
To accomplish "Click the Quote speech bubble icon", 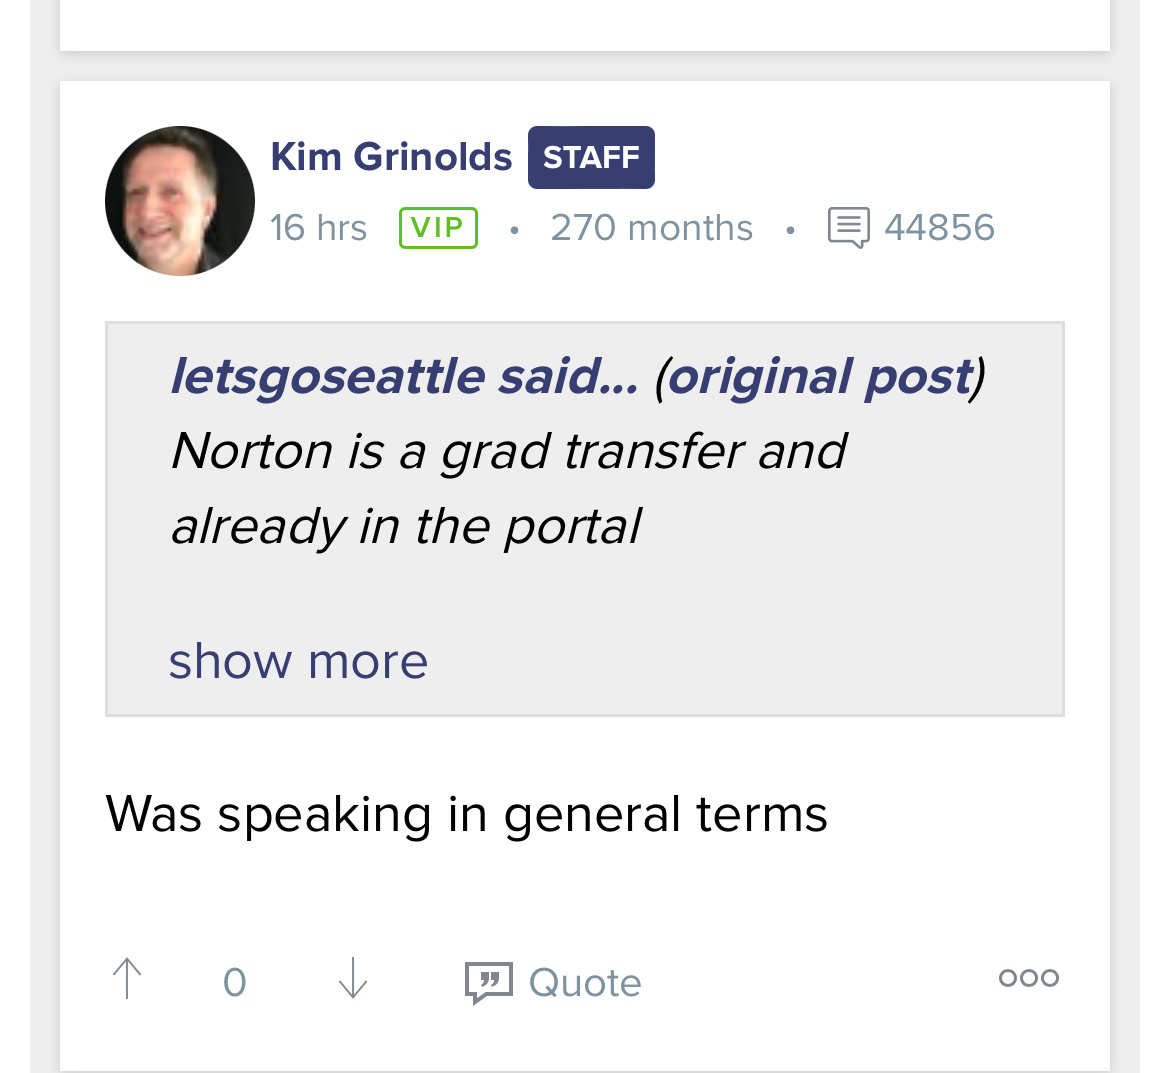I will coord(488,982).
